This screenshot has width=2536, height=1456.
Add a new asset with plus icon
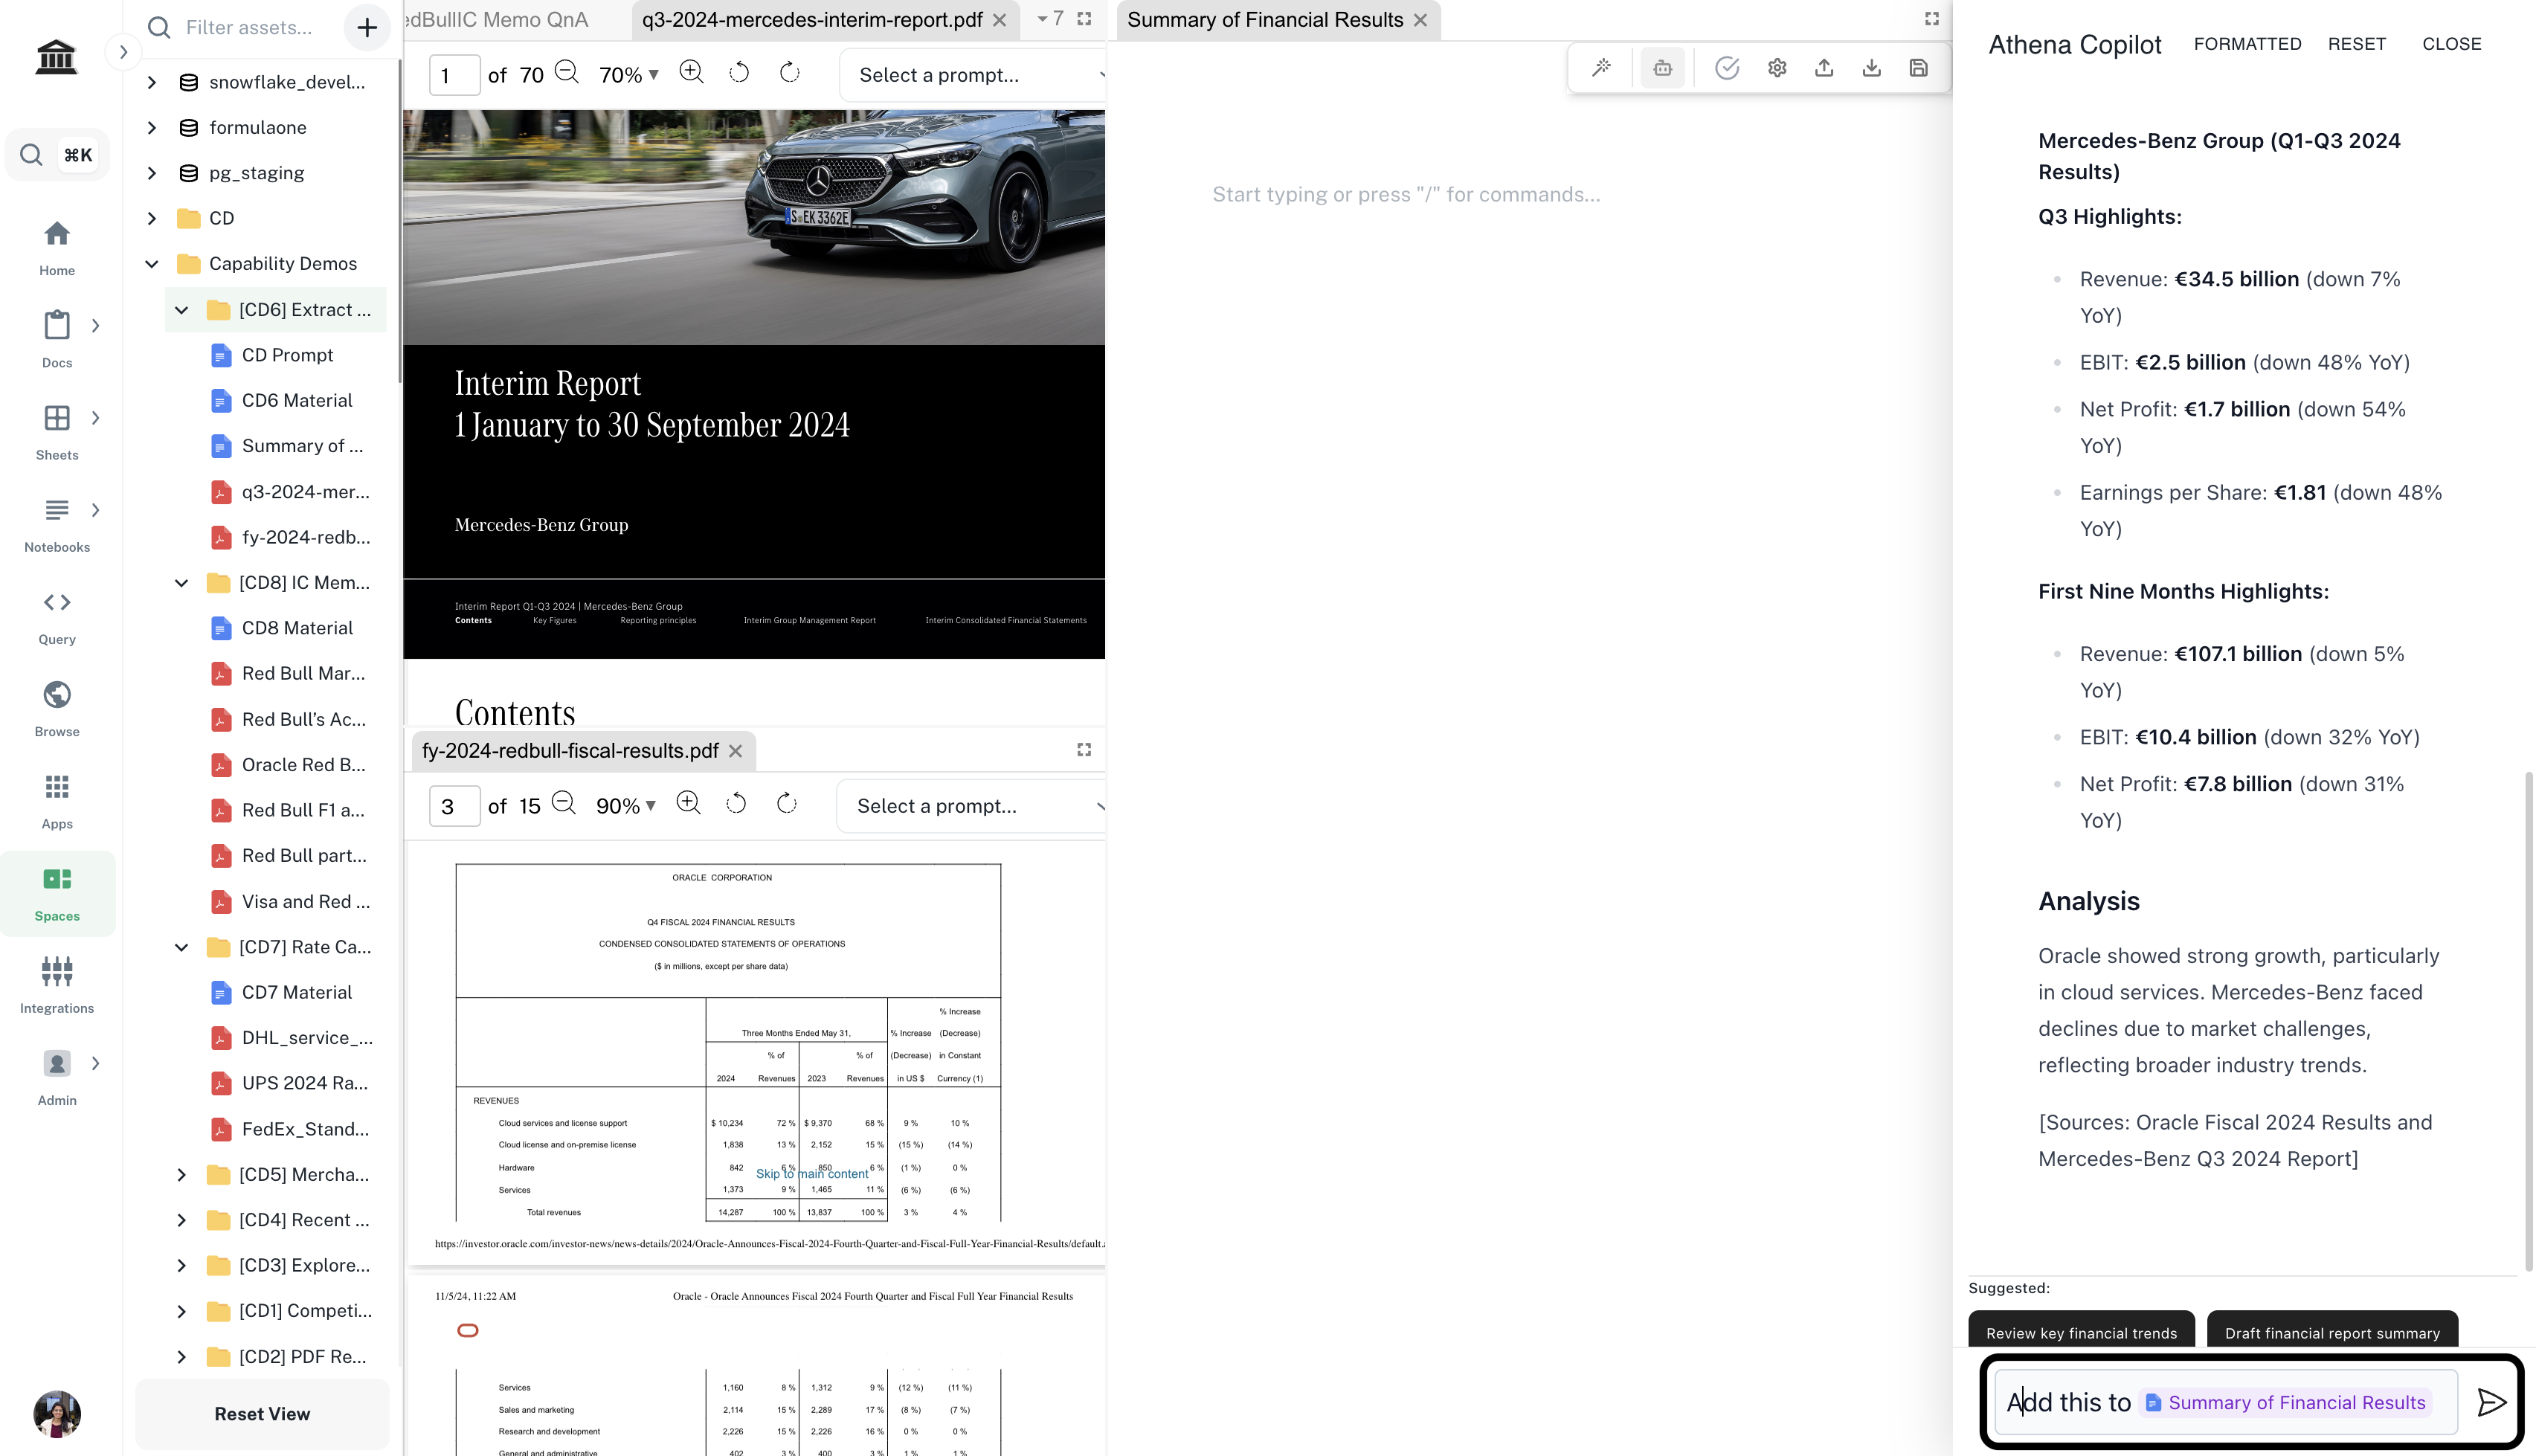[367, 27]
